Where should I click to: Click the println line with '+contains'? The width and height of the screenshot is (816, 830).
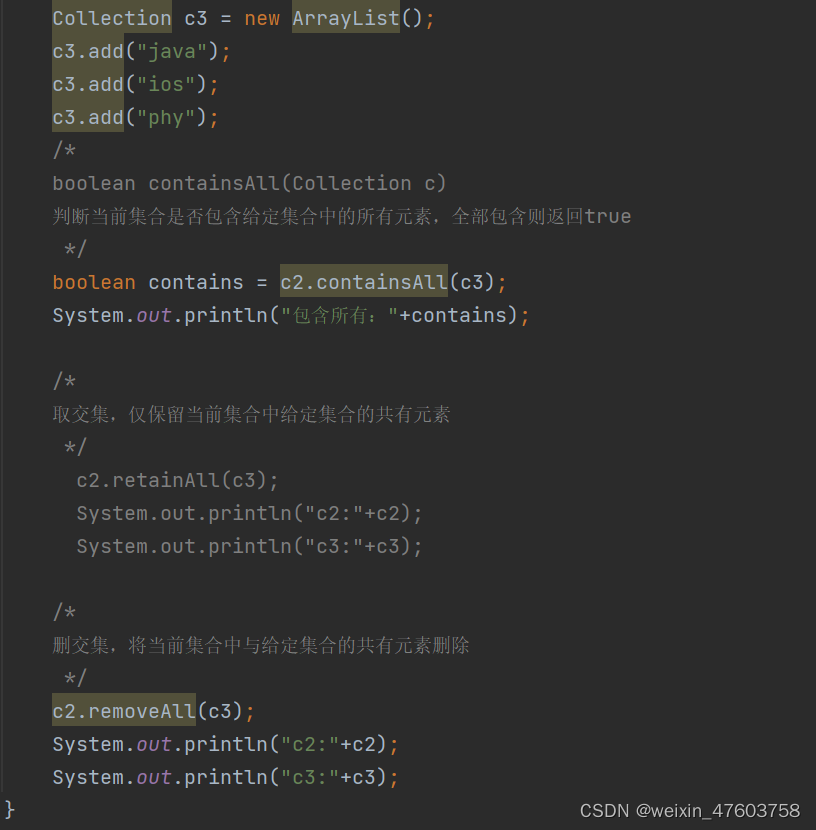click(291, 315)
